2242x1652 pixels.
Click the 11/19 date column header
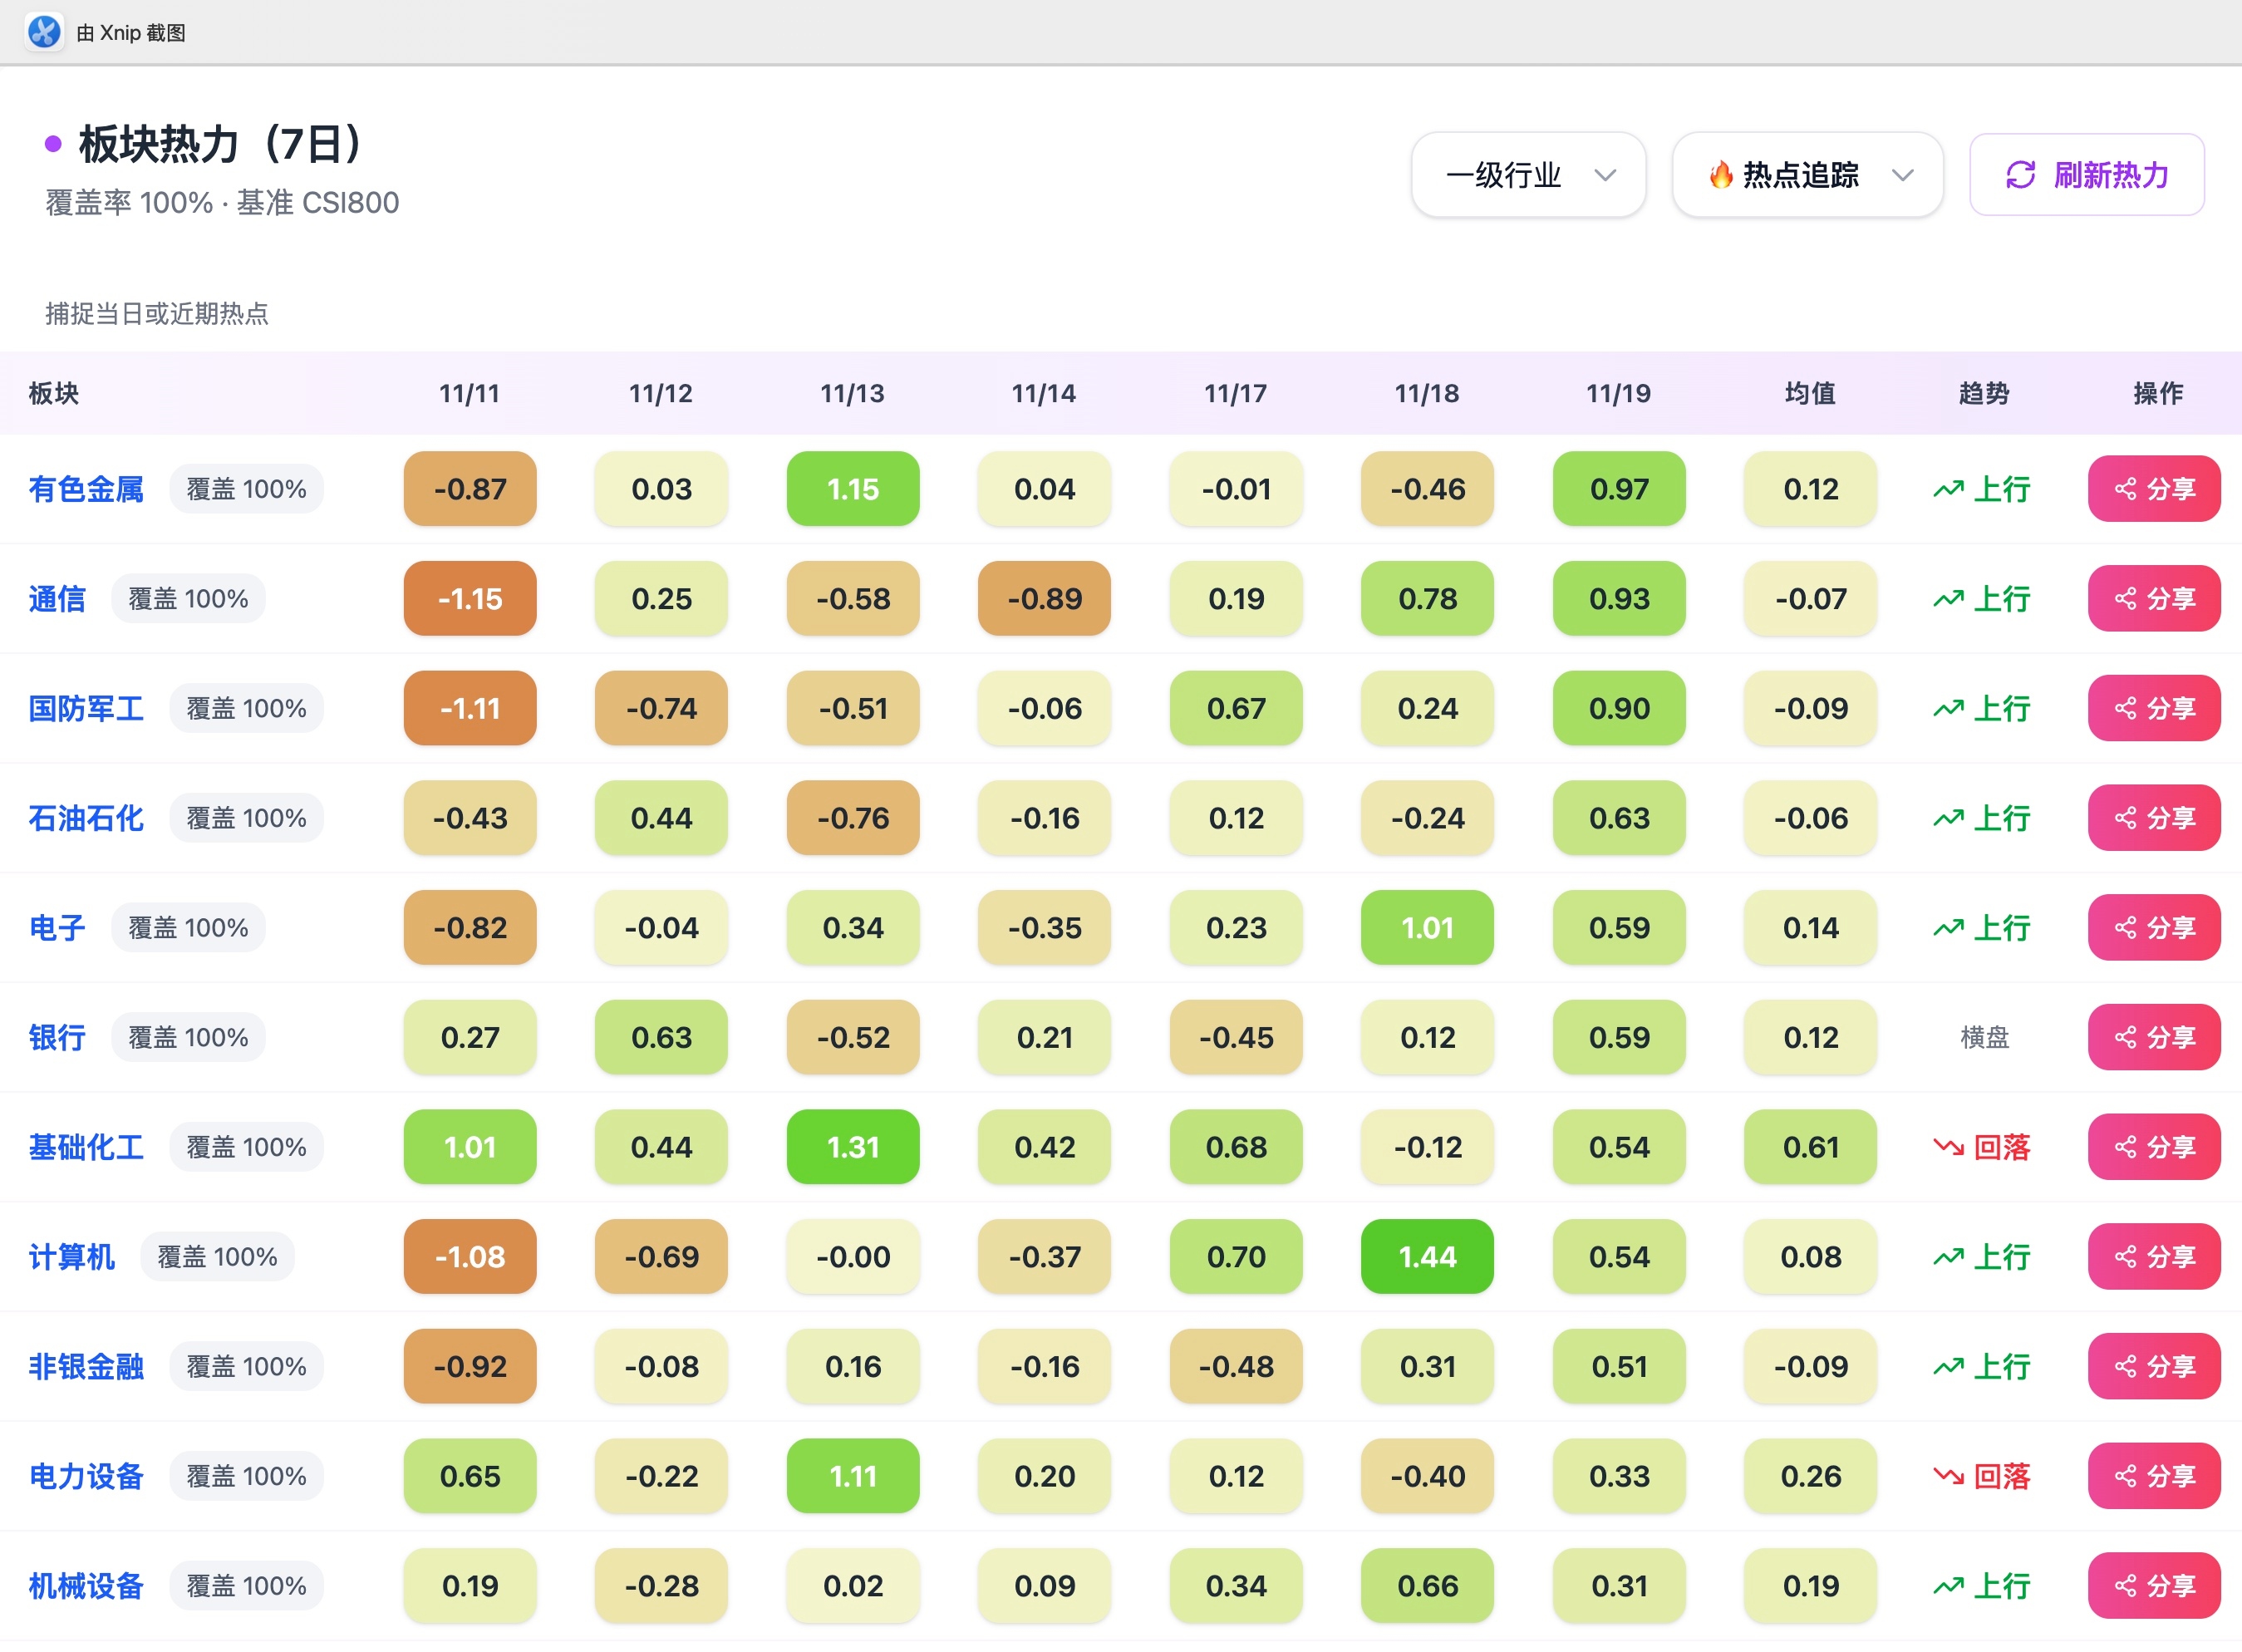coord(1618,393)
